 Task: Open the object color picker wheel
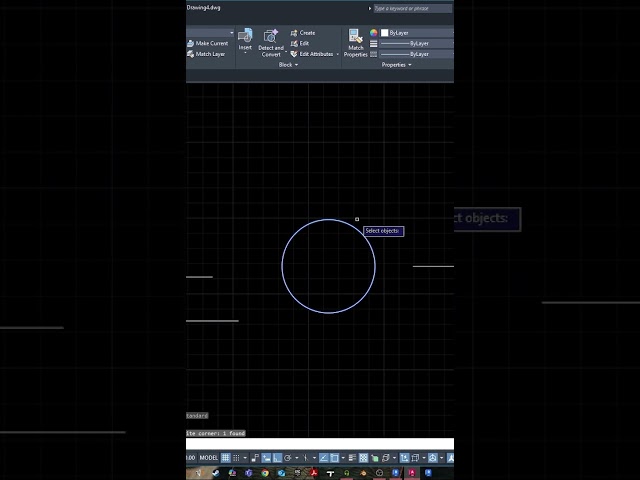pos(373,33)
